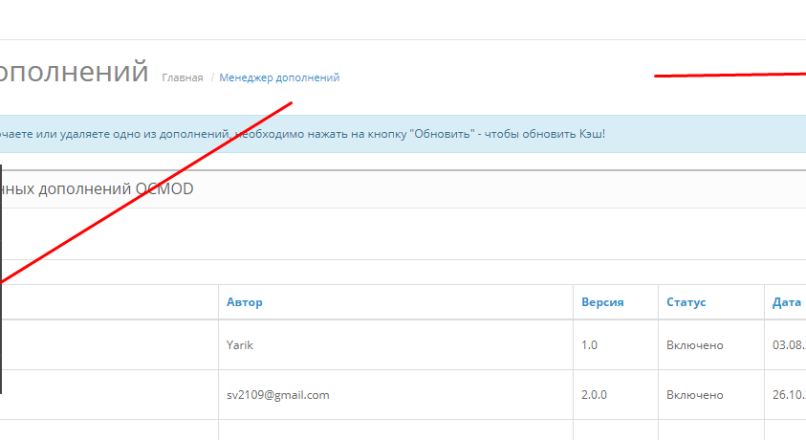The height and width of the screenshot is (440, 806).
Task: Select Включено status in sv2109@gmail.com row
Action: pyautogui.click(x=694, y=395)
